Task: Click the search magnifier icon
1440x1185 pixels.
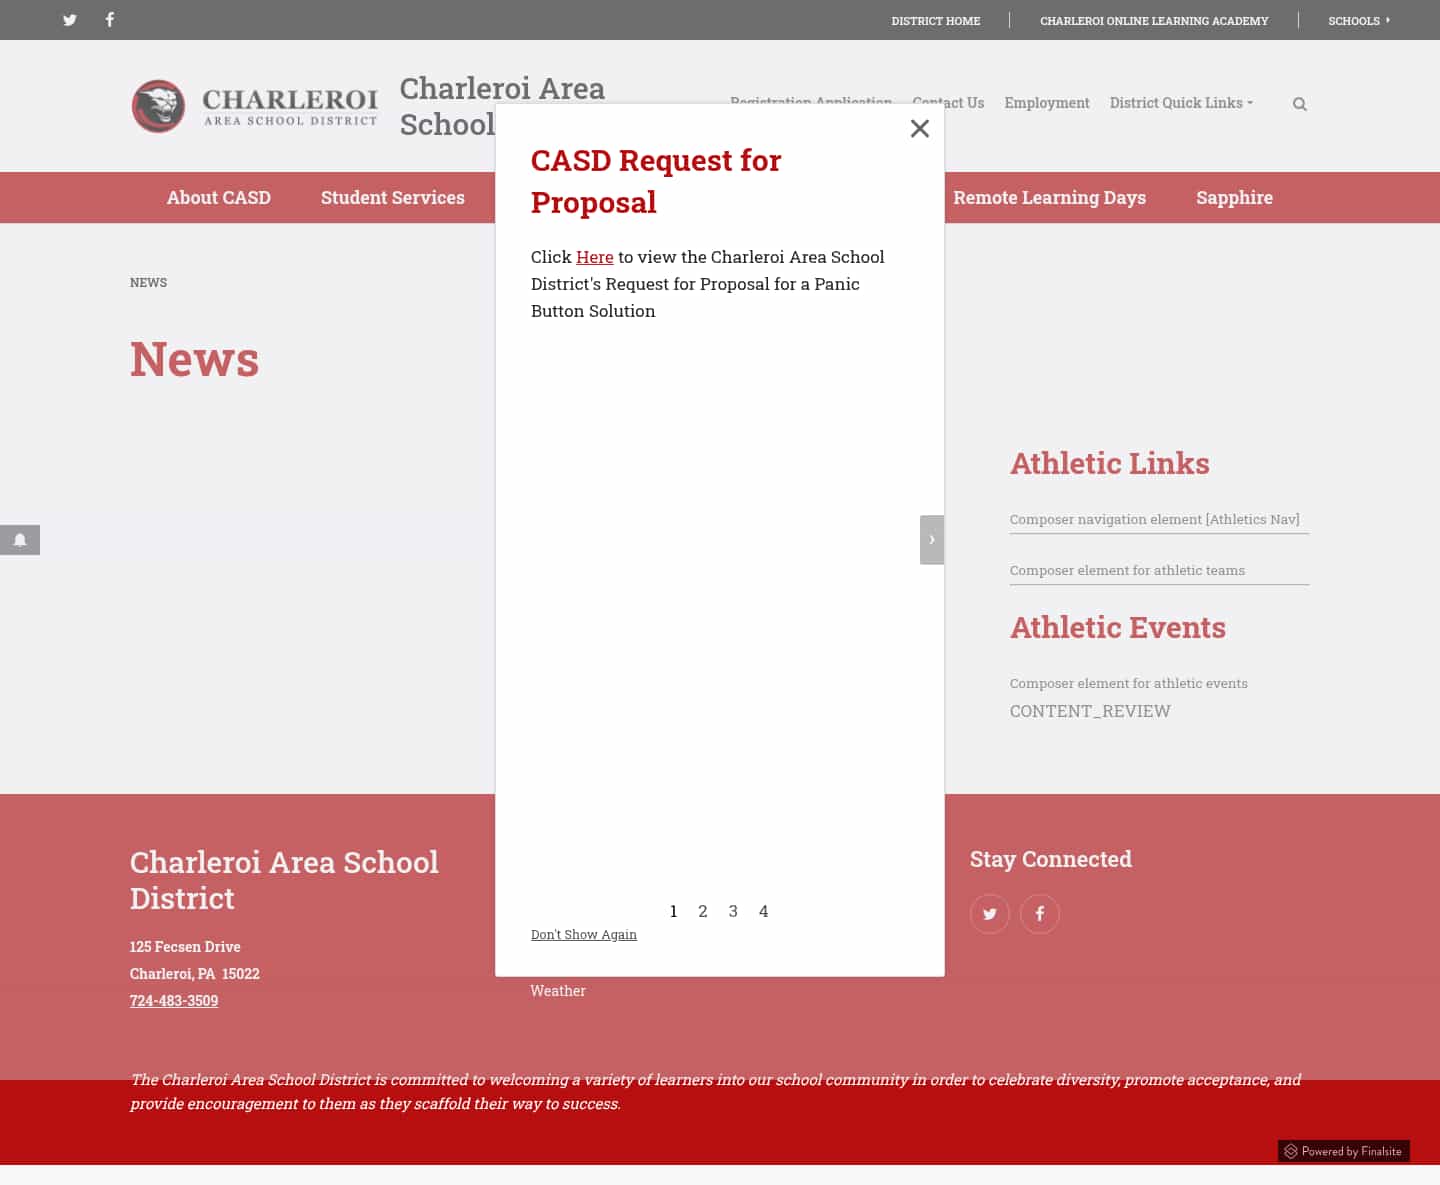Action: pyautogui.click(x=1300, y=103)
